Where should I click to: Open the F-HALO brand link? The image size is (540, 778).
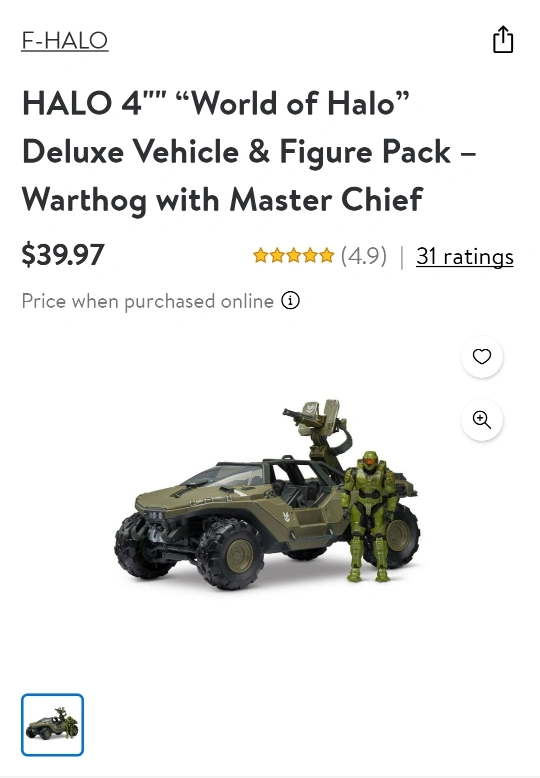[65, 41]
